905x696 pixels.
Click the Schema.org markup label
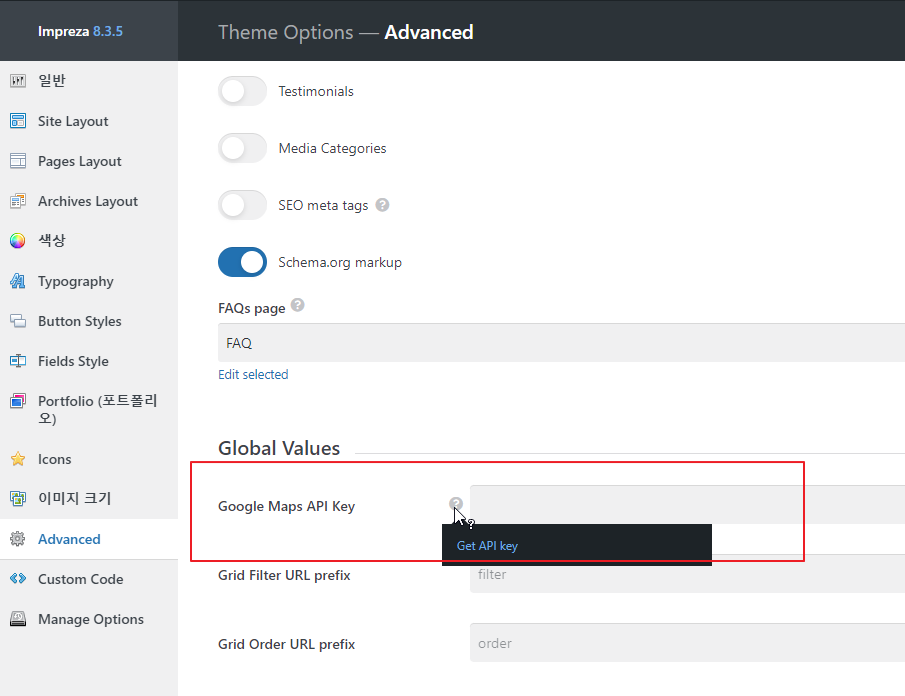[x=340, y=263]
